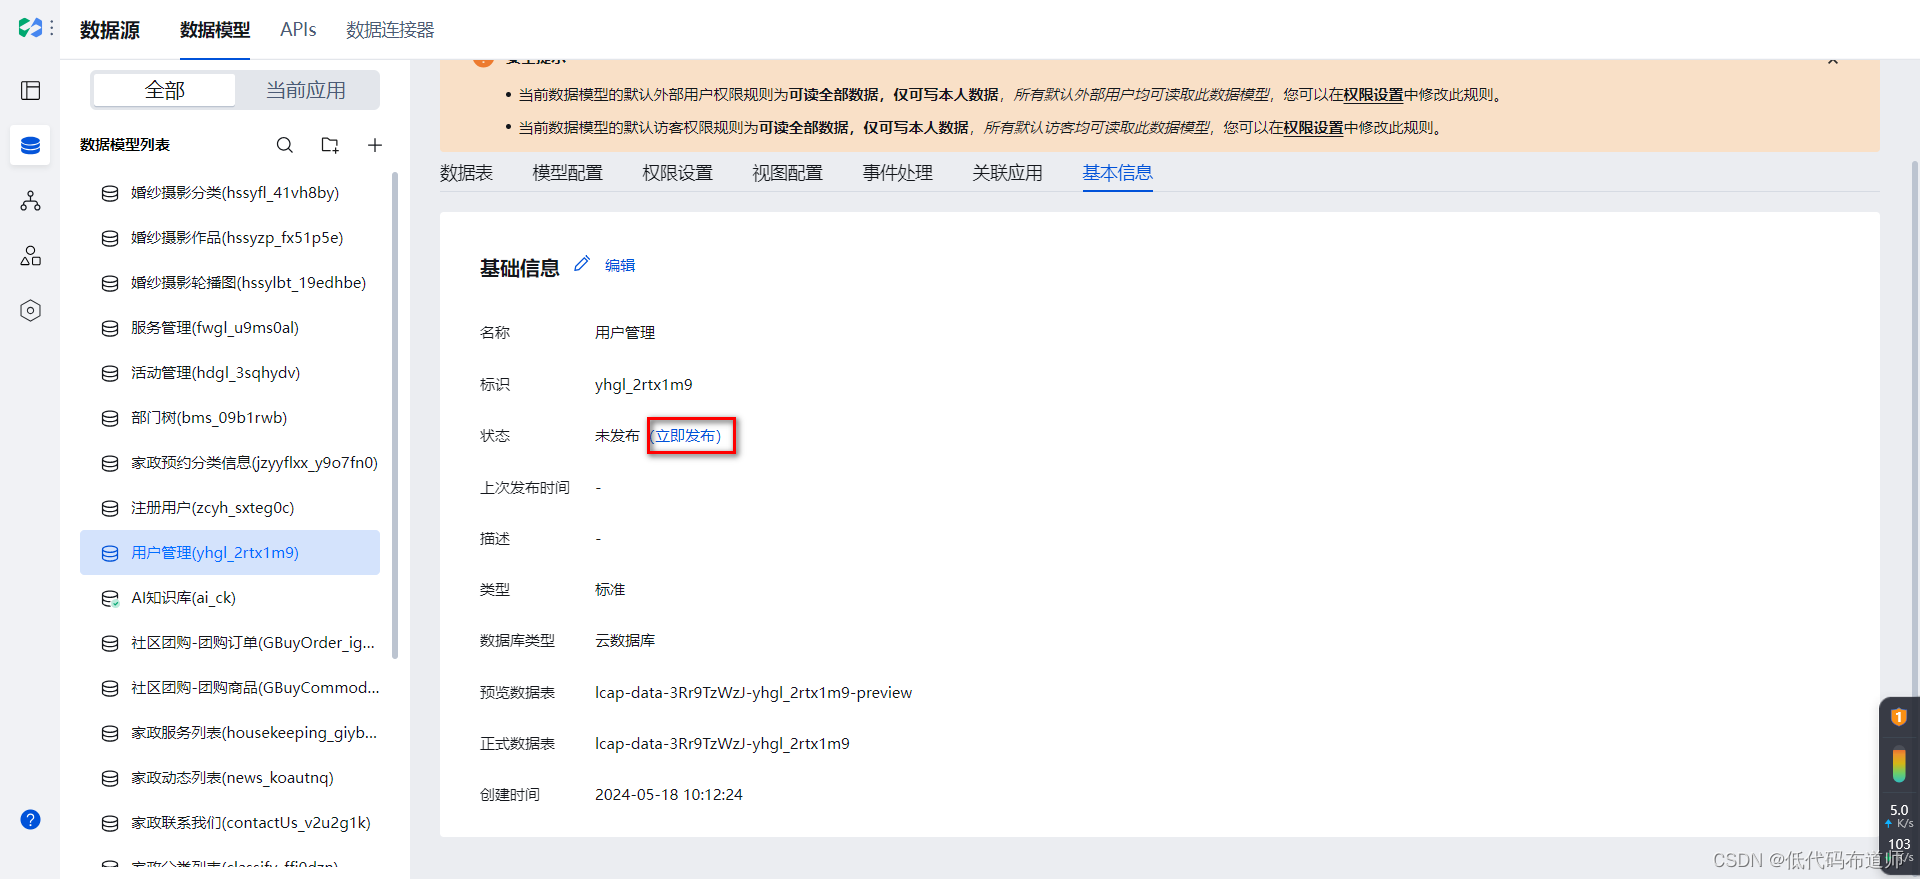Select 服务管理(fwgl_u9ms0al) model
Screen dimensions: 1920x879
(x=230, y=328)
